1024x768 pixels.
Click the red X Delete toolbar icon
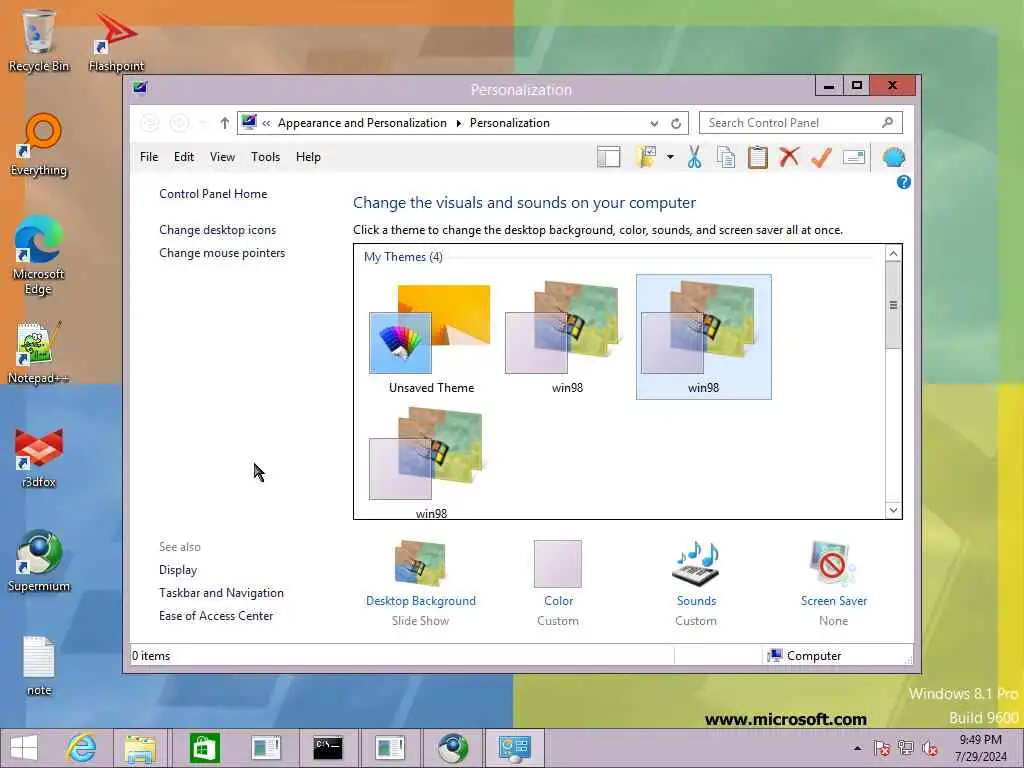(x=790, y=157)
